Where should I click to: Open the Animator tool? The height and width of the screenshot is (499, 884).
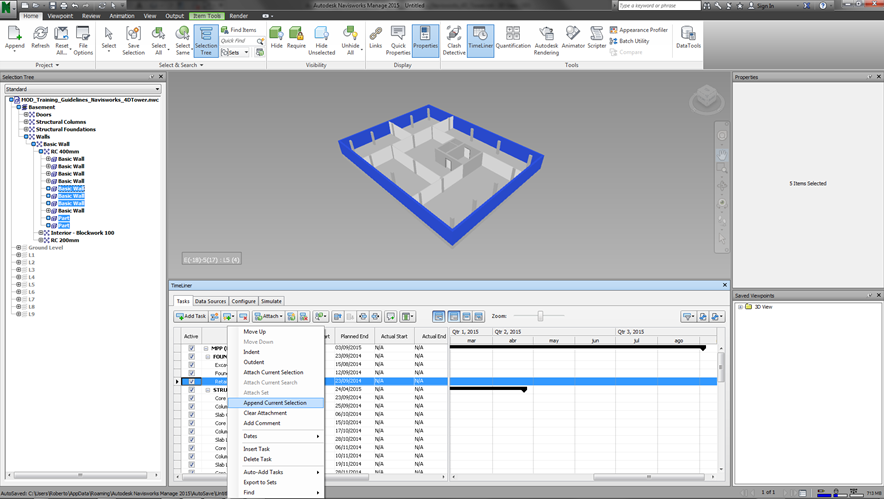(x=573, y=38)
